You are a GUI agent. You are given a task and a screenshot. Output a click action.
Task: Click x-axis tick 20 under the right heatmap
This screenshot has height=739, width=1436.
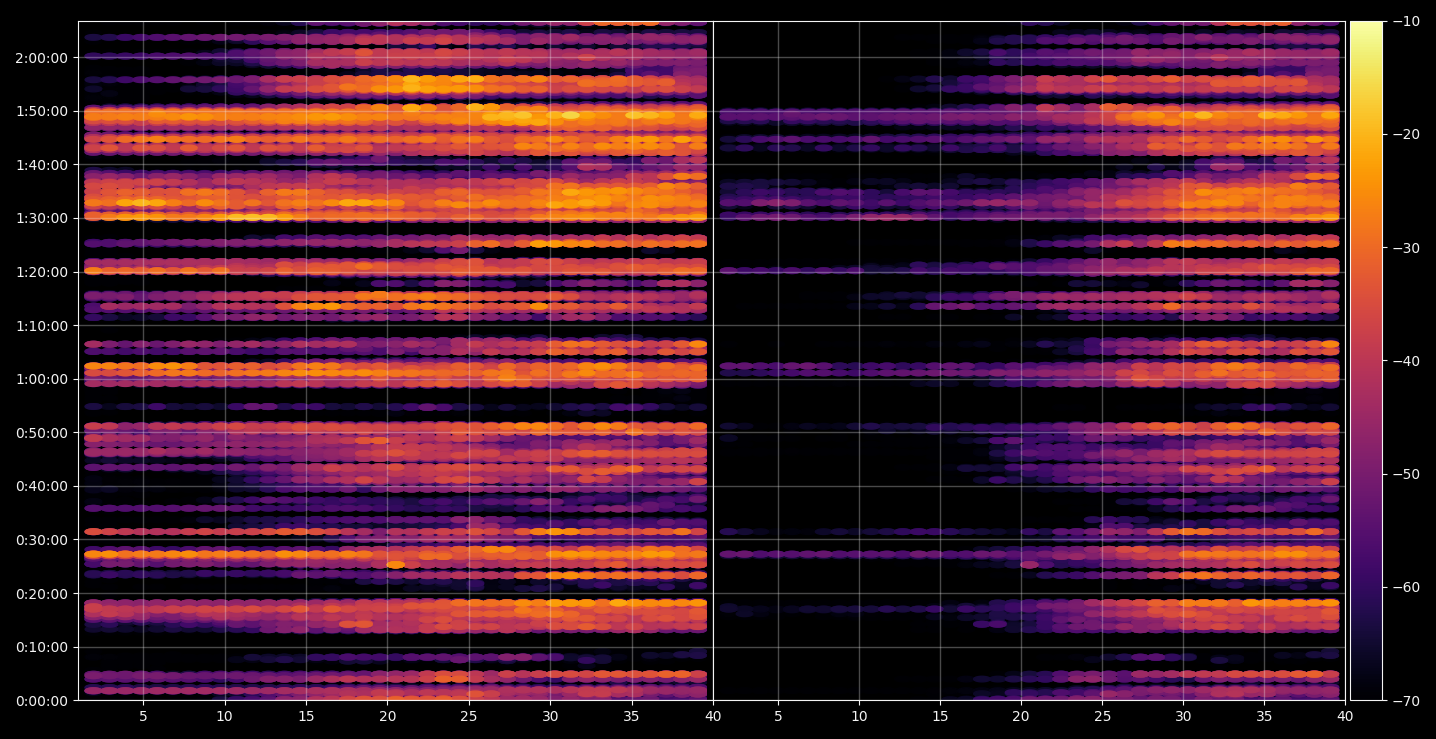(1021, 716)
